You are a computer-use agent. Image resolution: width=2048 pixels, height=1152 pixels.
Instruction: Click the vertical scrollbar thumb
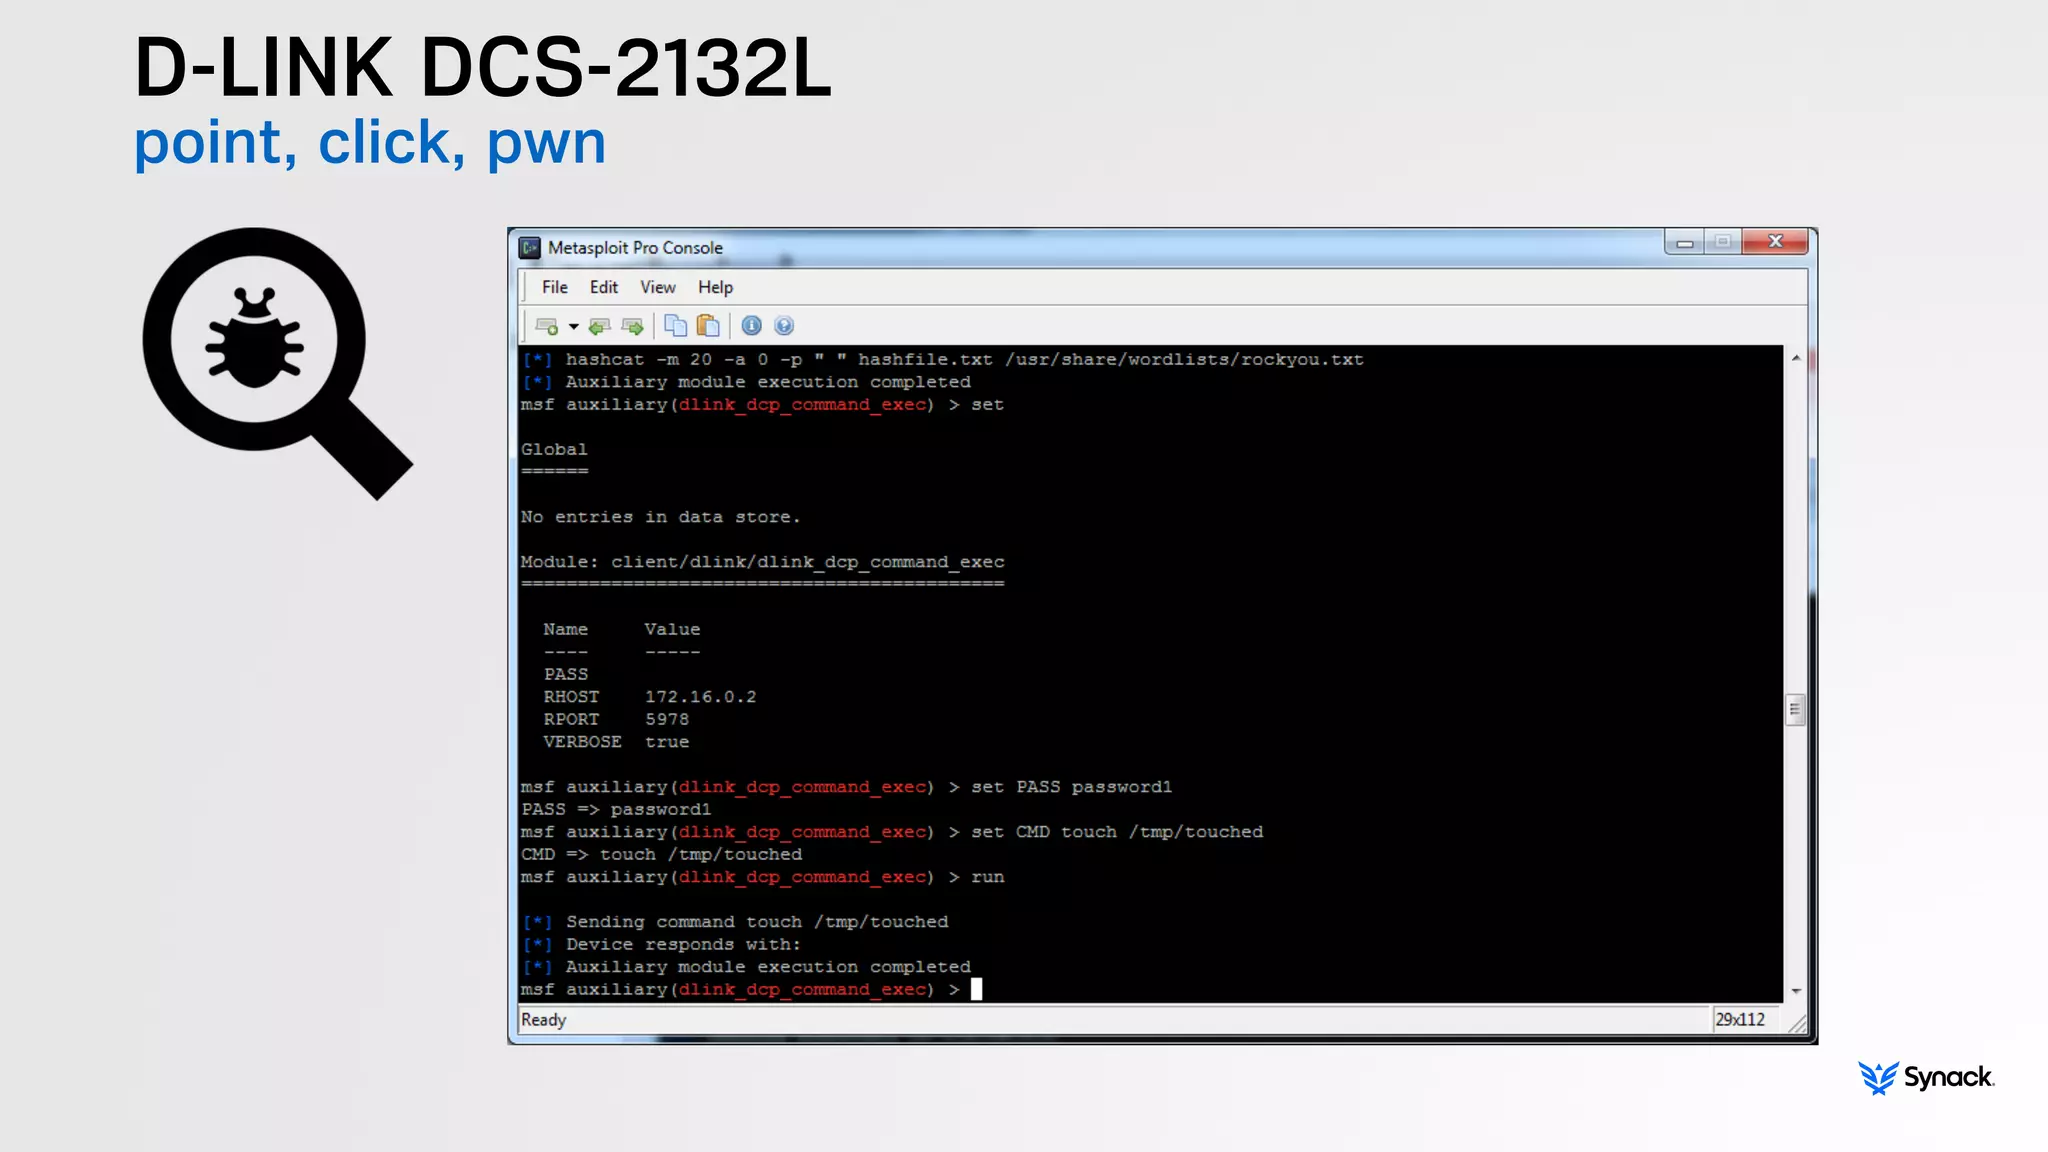point(1796,710)
